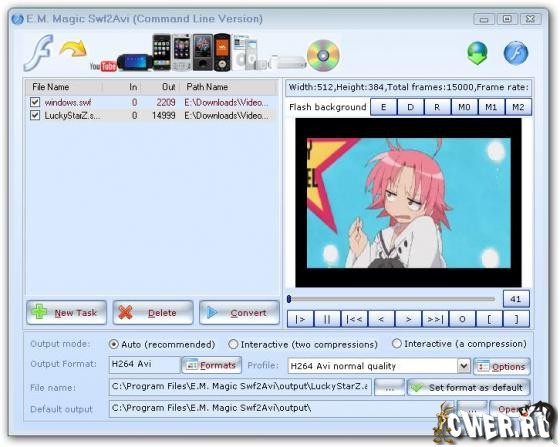Image resolution: width=560 pixels, height=447 pixels.
Task: Select Interactive (a compression) radio button
Action: [x=396, y=343]
